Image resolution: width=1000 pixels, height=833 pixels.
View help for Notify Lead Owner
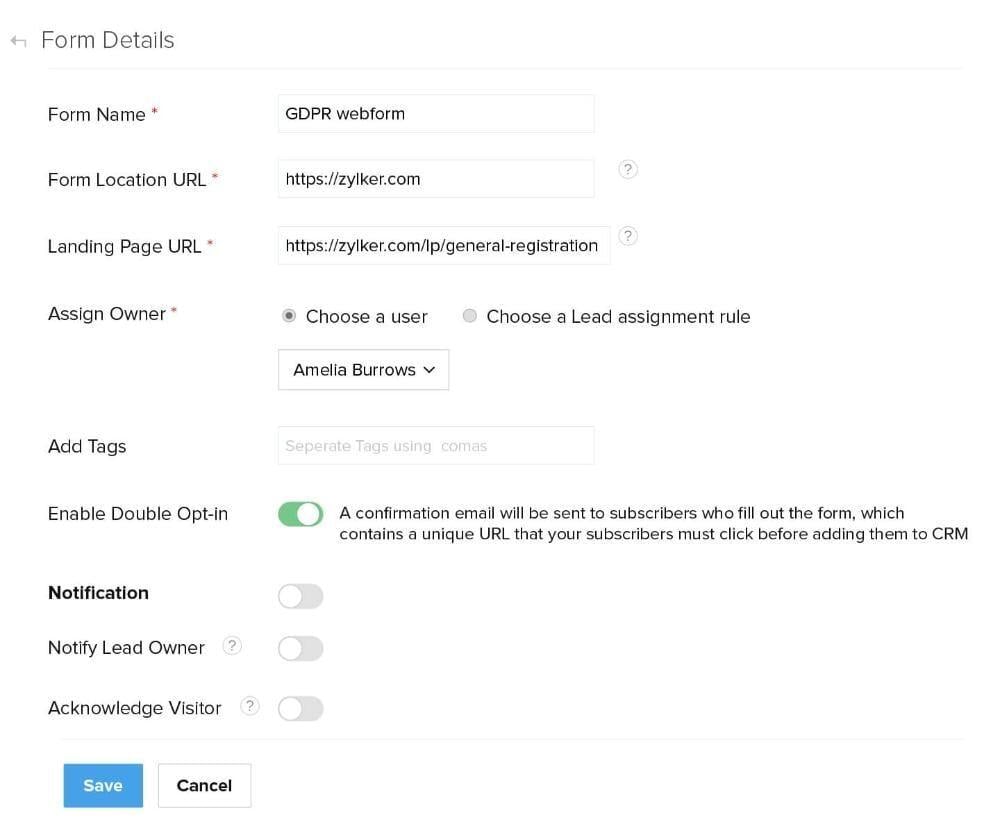232,646
